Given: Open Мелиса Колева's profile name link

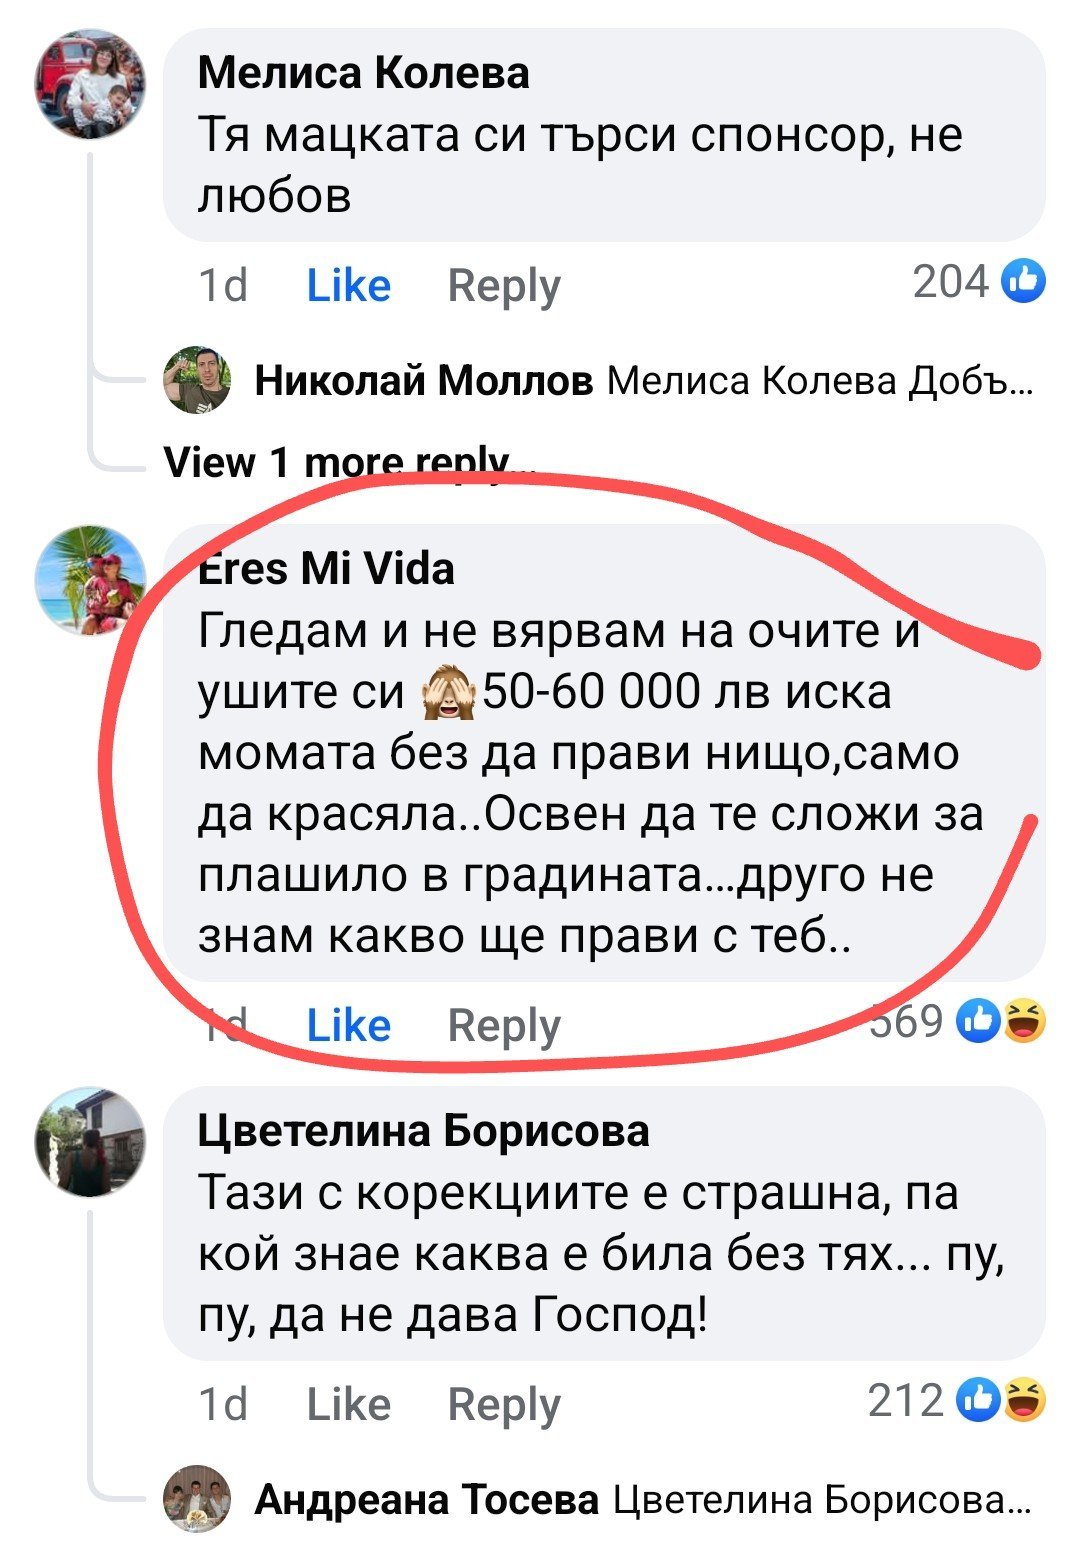Looking at the screenshot, I should click(364, 73).
